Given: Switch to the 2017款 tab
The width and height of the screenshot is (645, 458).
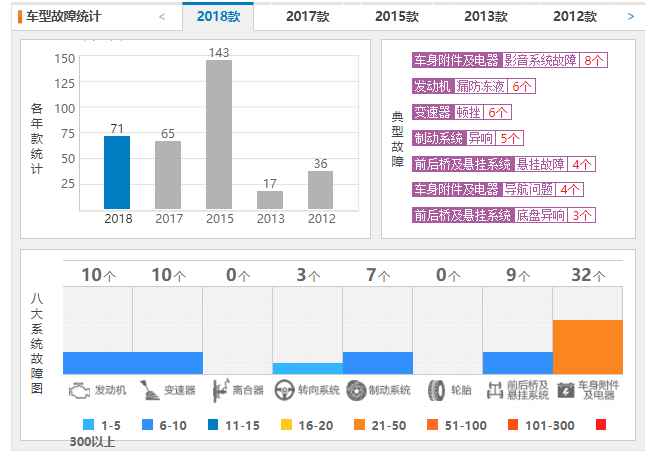Looking at the screenshot, I should point(308,16).
